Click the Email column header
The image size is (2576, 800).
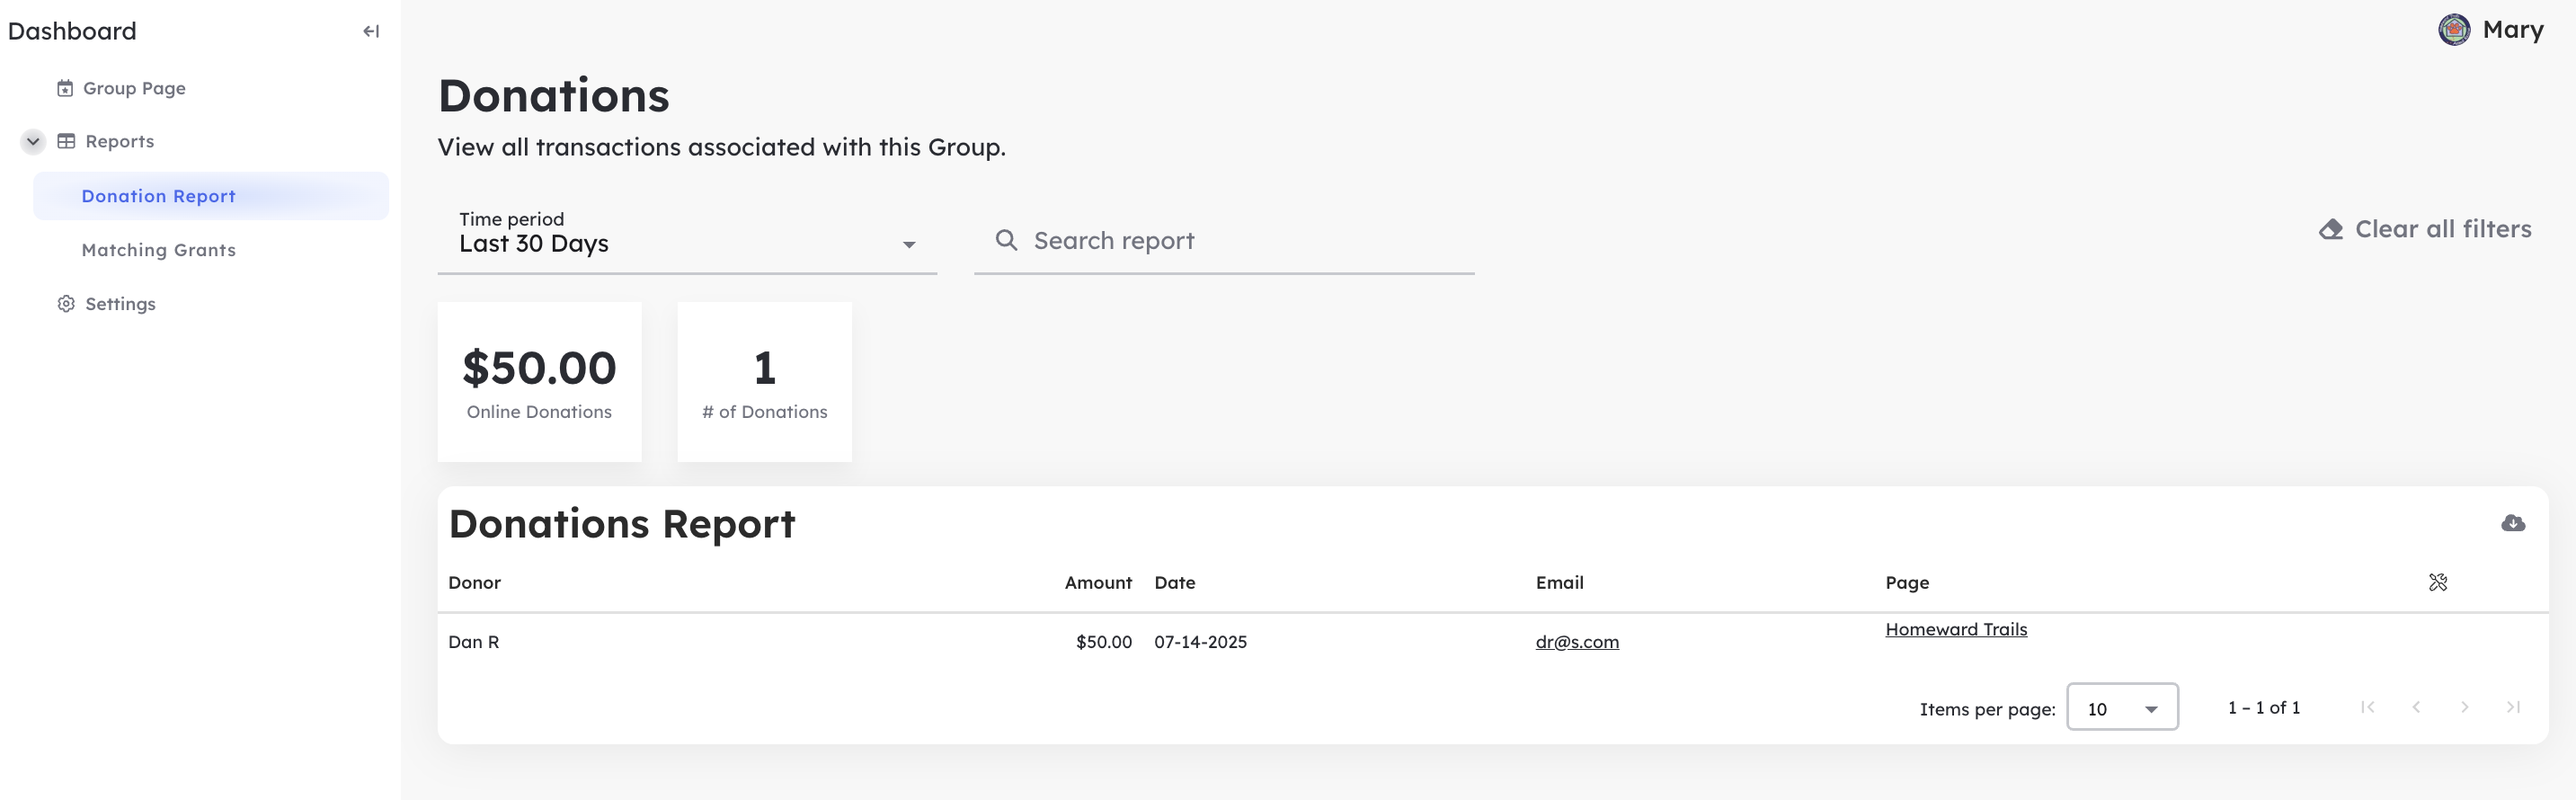1559,582
